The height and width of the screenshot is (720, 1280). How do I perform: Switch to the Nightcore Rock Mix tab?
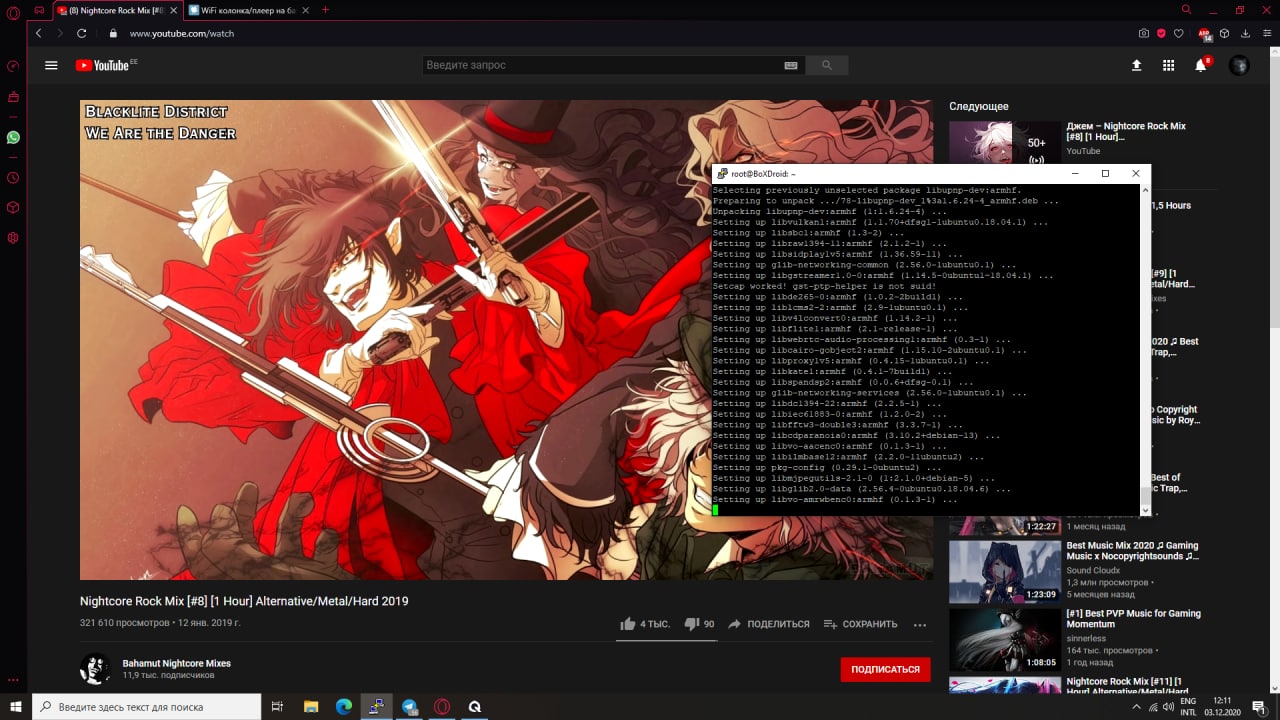[116, 10]
